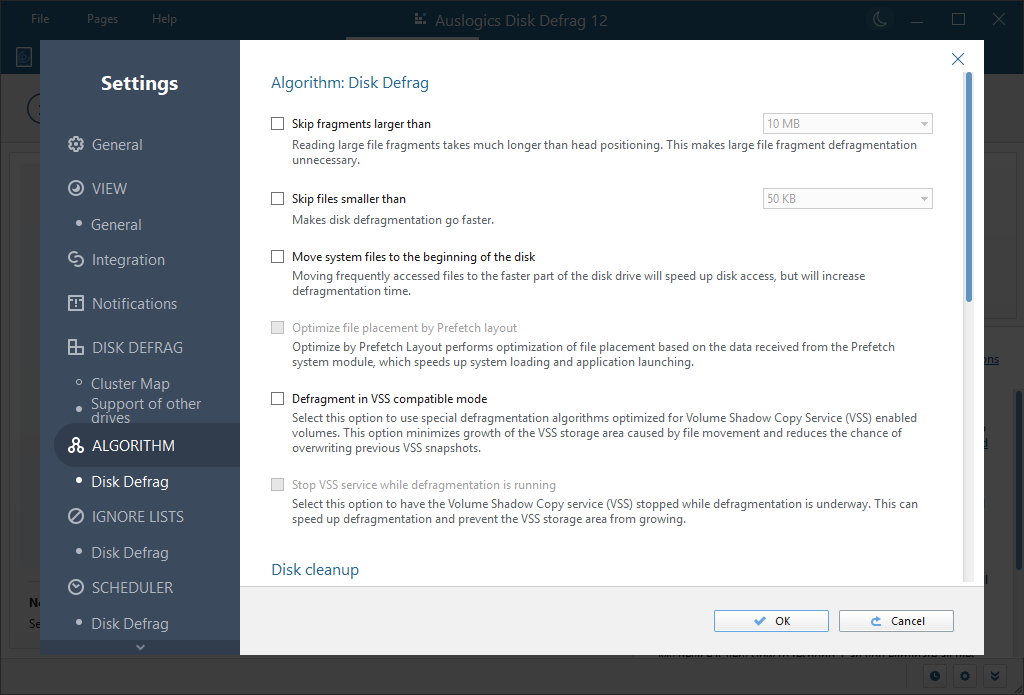Screen dimensions: 1024x695
Task: Expand more sidebar items with down chevron
Action: (x=140, y=647)
